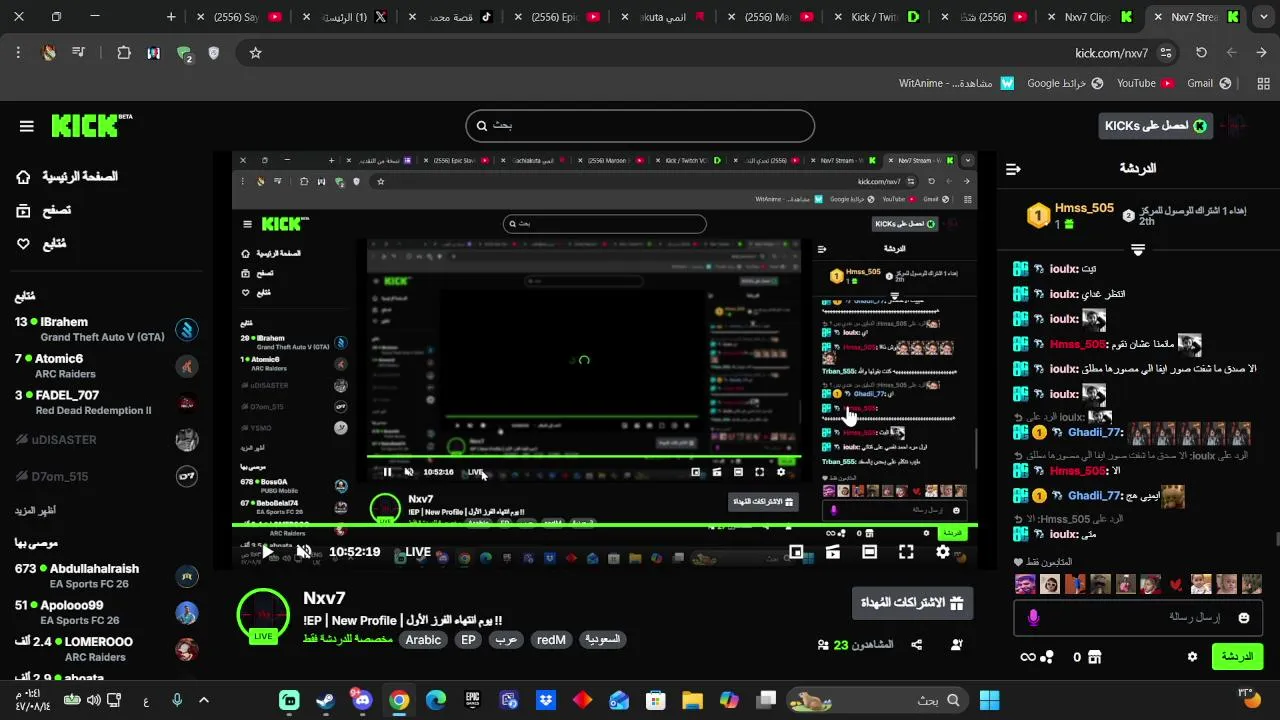Click the عرب tag
Screen dimensions: 1280x720
506,640
